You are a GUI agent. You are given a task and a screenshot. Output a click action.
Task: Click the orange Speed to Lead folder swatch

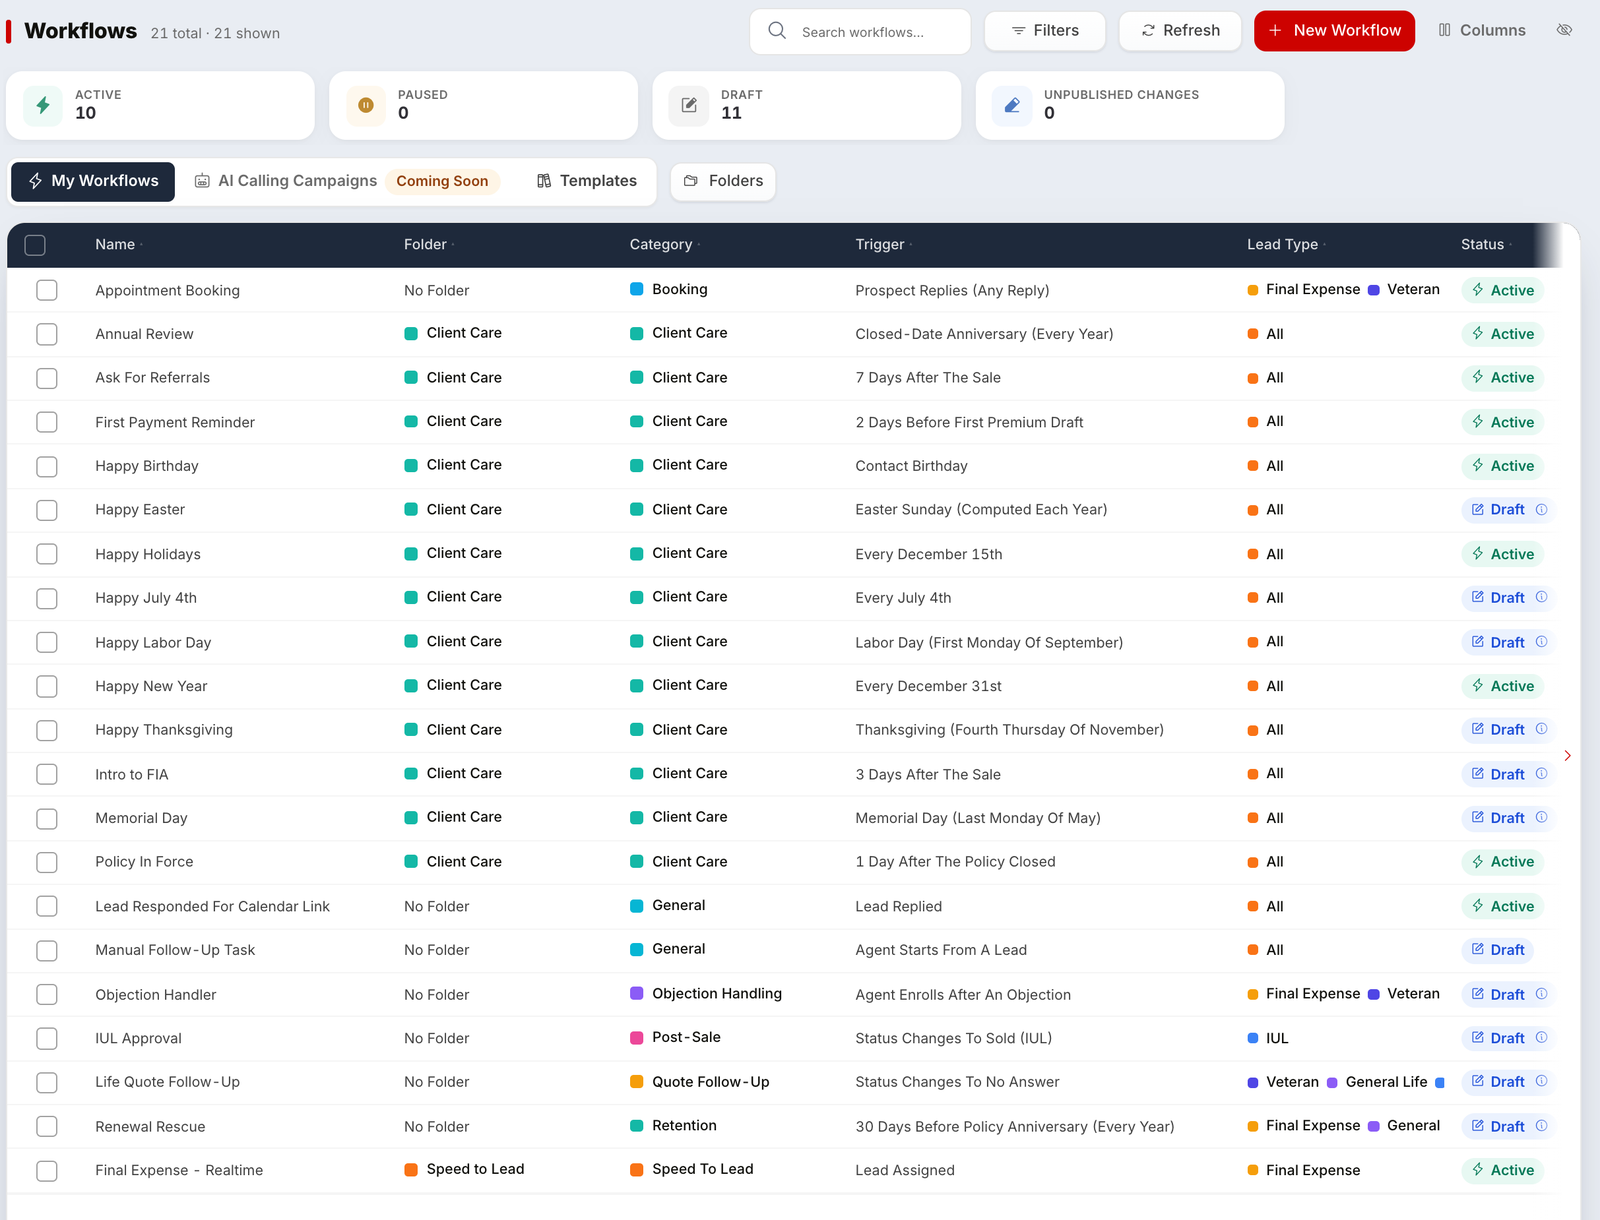411,1170
